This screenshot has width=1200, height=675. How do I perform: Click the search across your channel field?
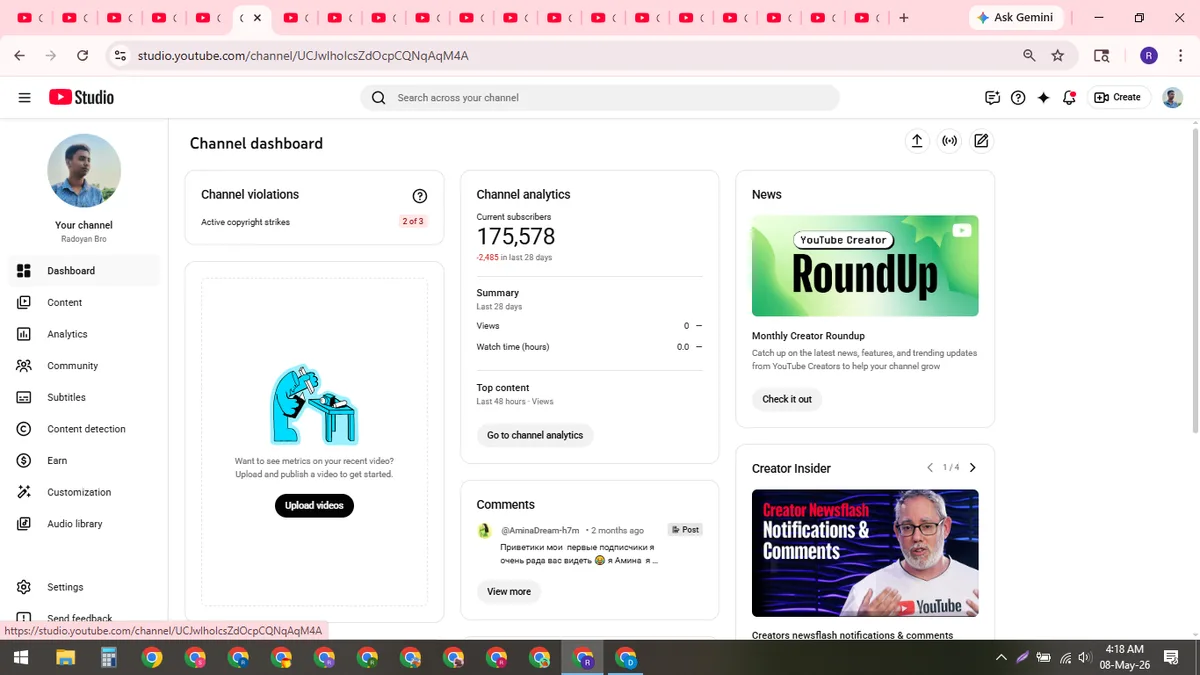coord(600,98)
